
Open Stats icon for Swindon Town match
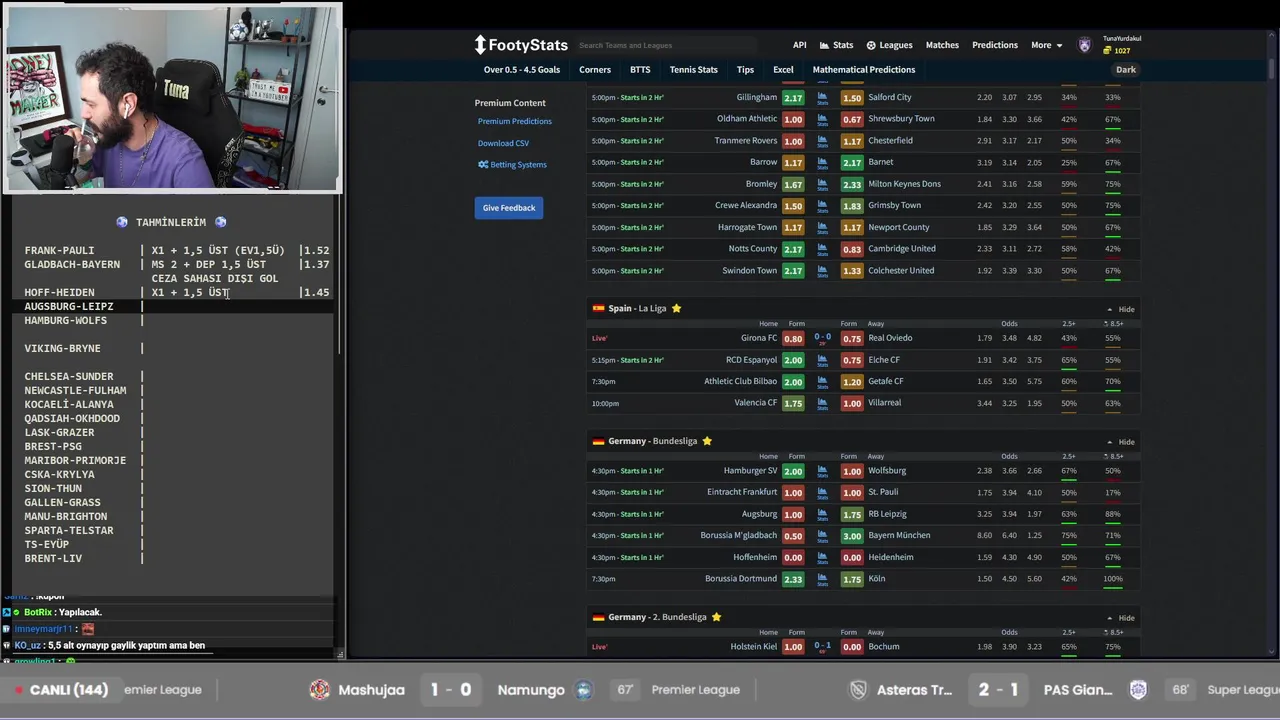[x=822, y=271]
